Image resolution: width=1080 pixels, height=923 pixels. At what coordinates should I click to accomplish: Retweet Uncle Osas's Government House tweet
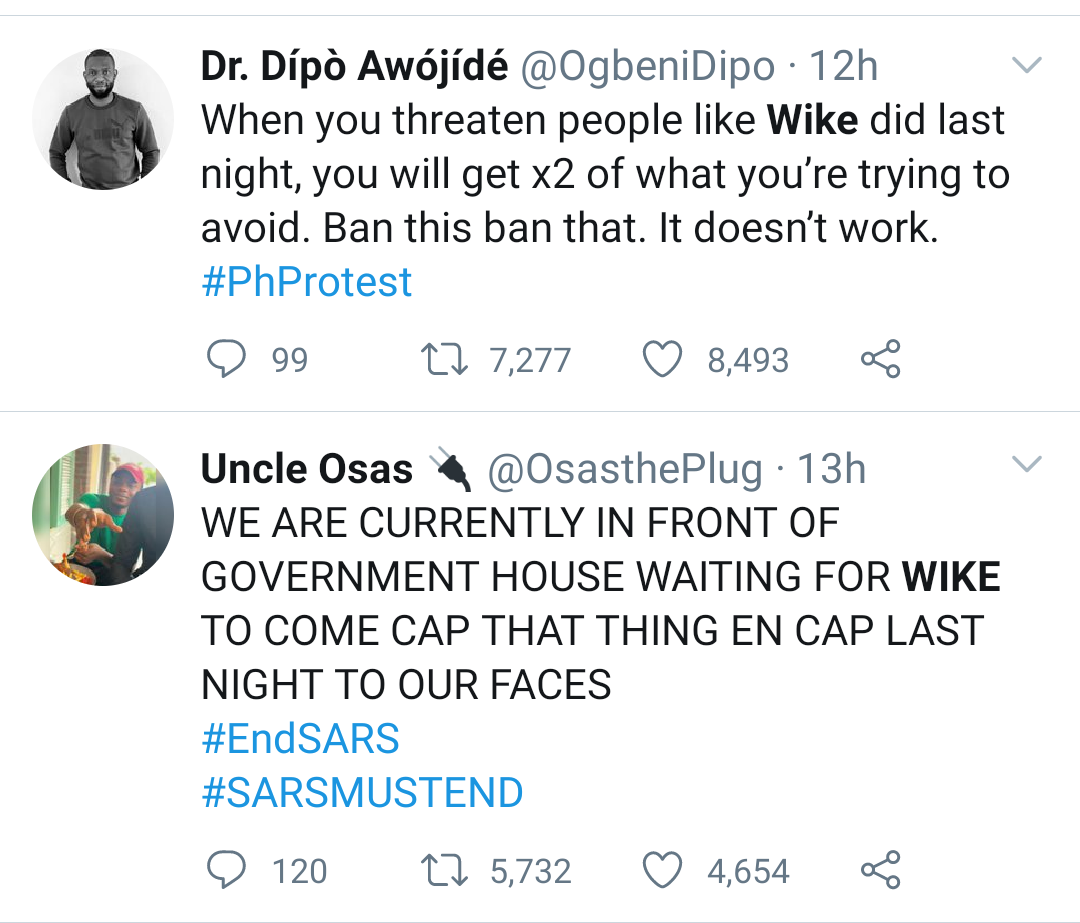tap(446, 870)
